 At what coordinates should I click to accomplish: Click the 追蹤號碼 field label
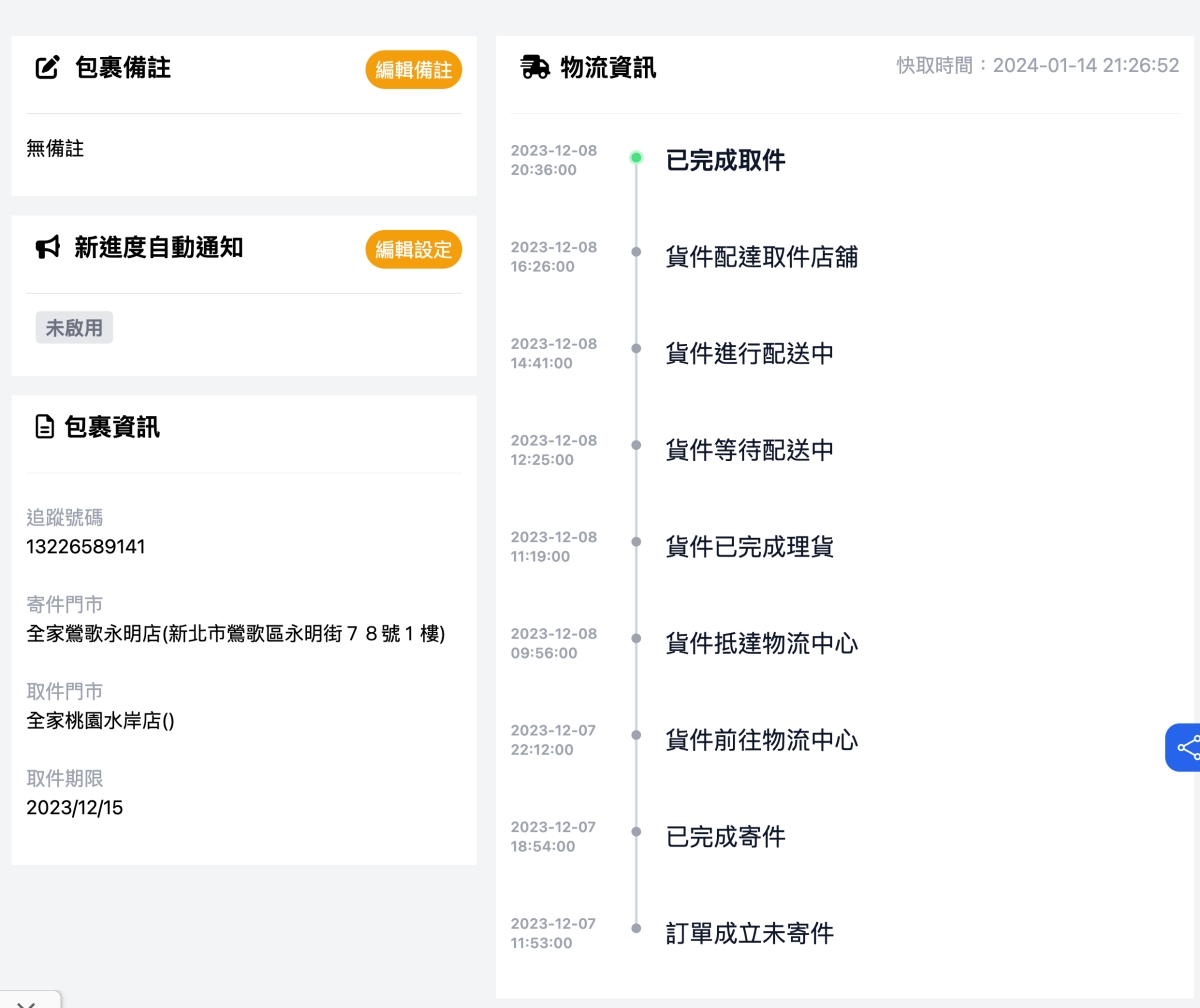point(65,518)
